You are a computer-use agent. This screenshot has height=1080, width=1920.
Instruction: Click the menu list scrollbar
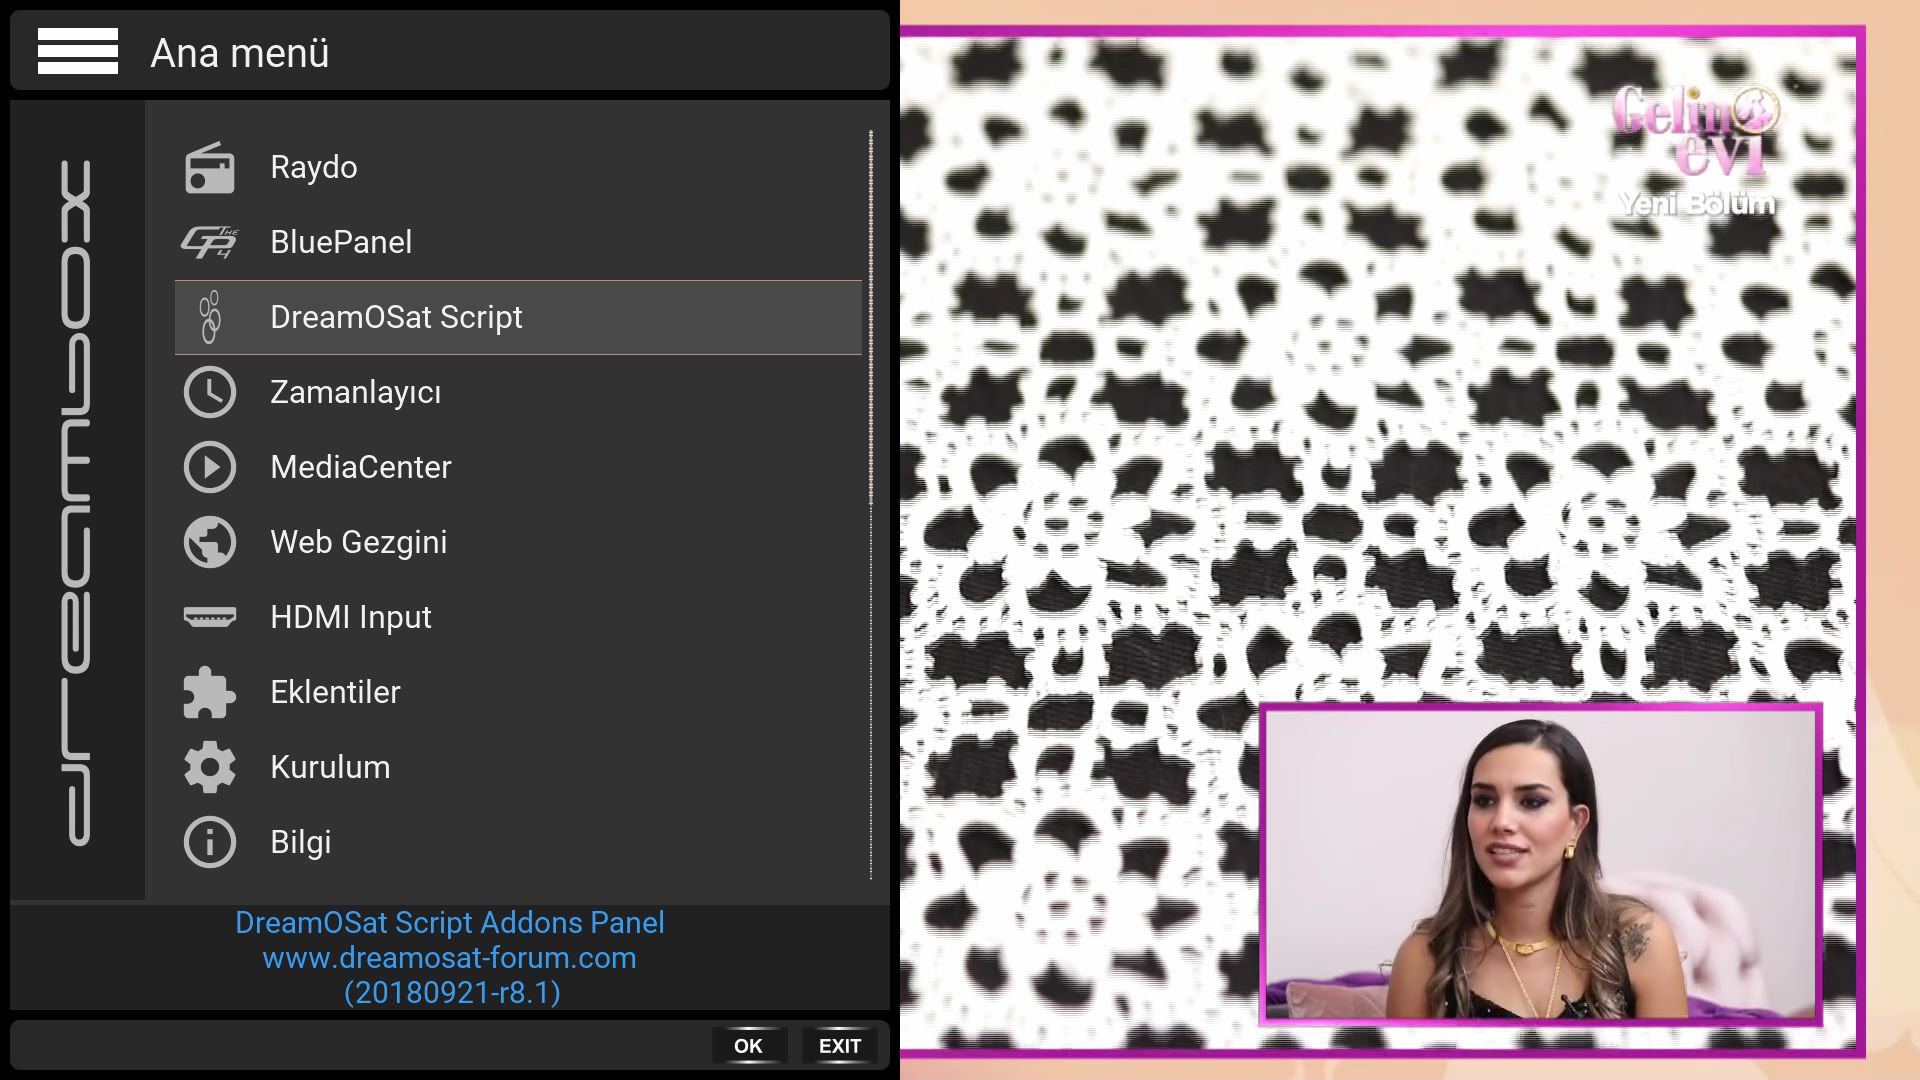(x=871, y=505)
